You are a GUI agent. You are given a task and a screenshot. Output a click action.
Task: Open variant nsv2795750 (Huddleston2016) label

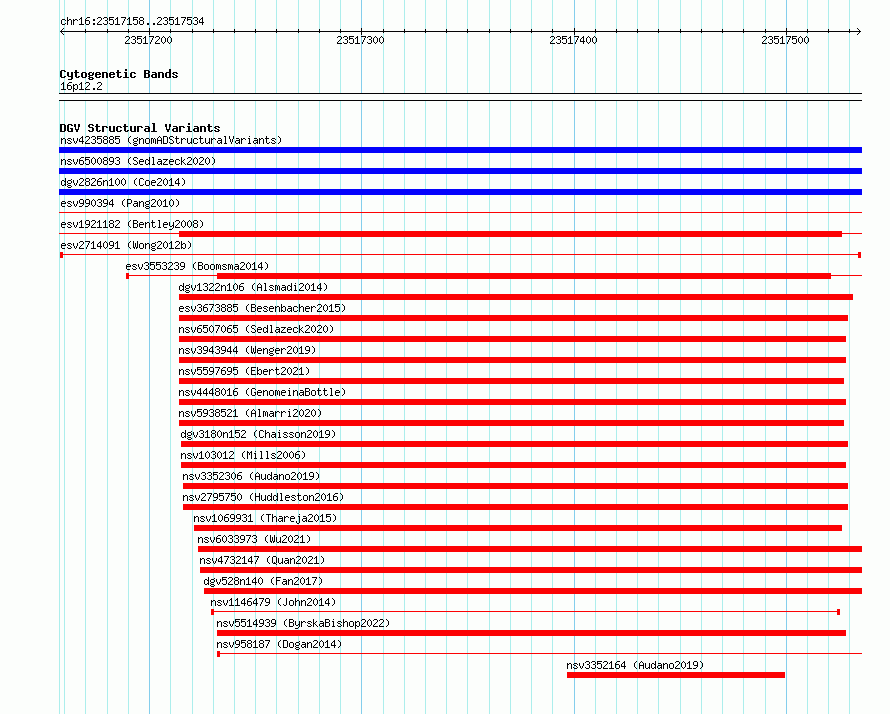click(263, 497)
